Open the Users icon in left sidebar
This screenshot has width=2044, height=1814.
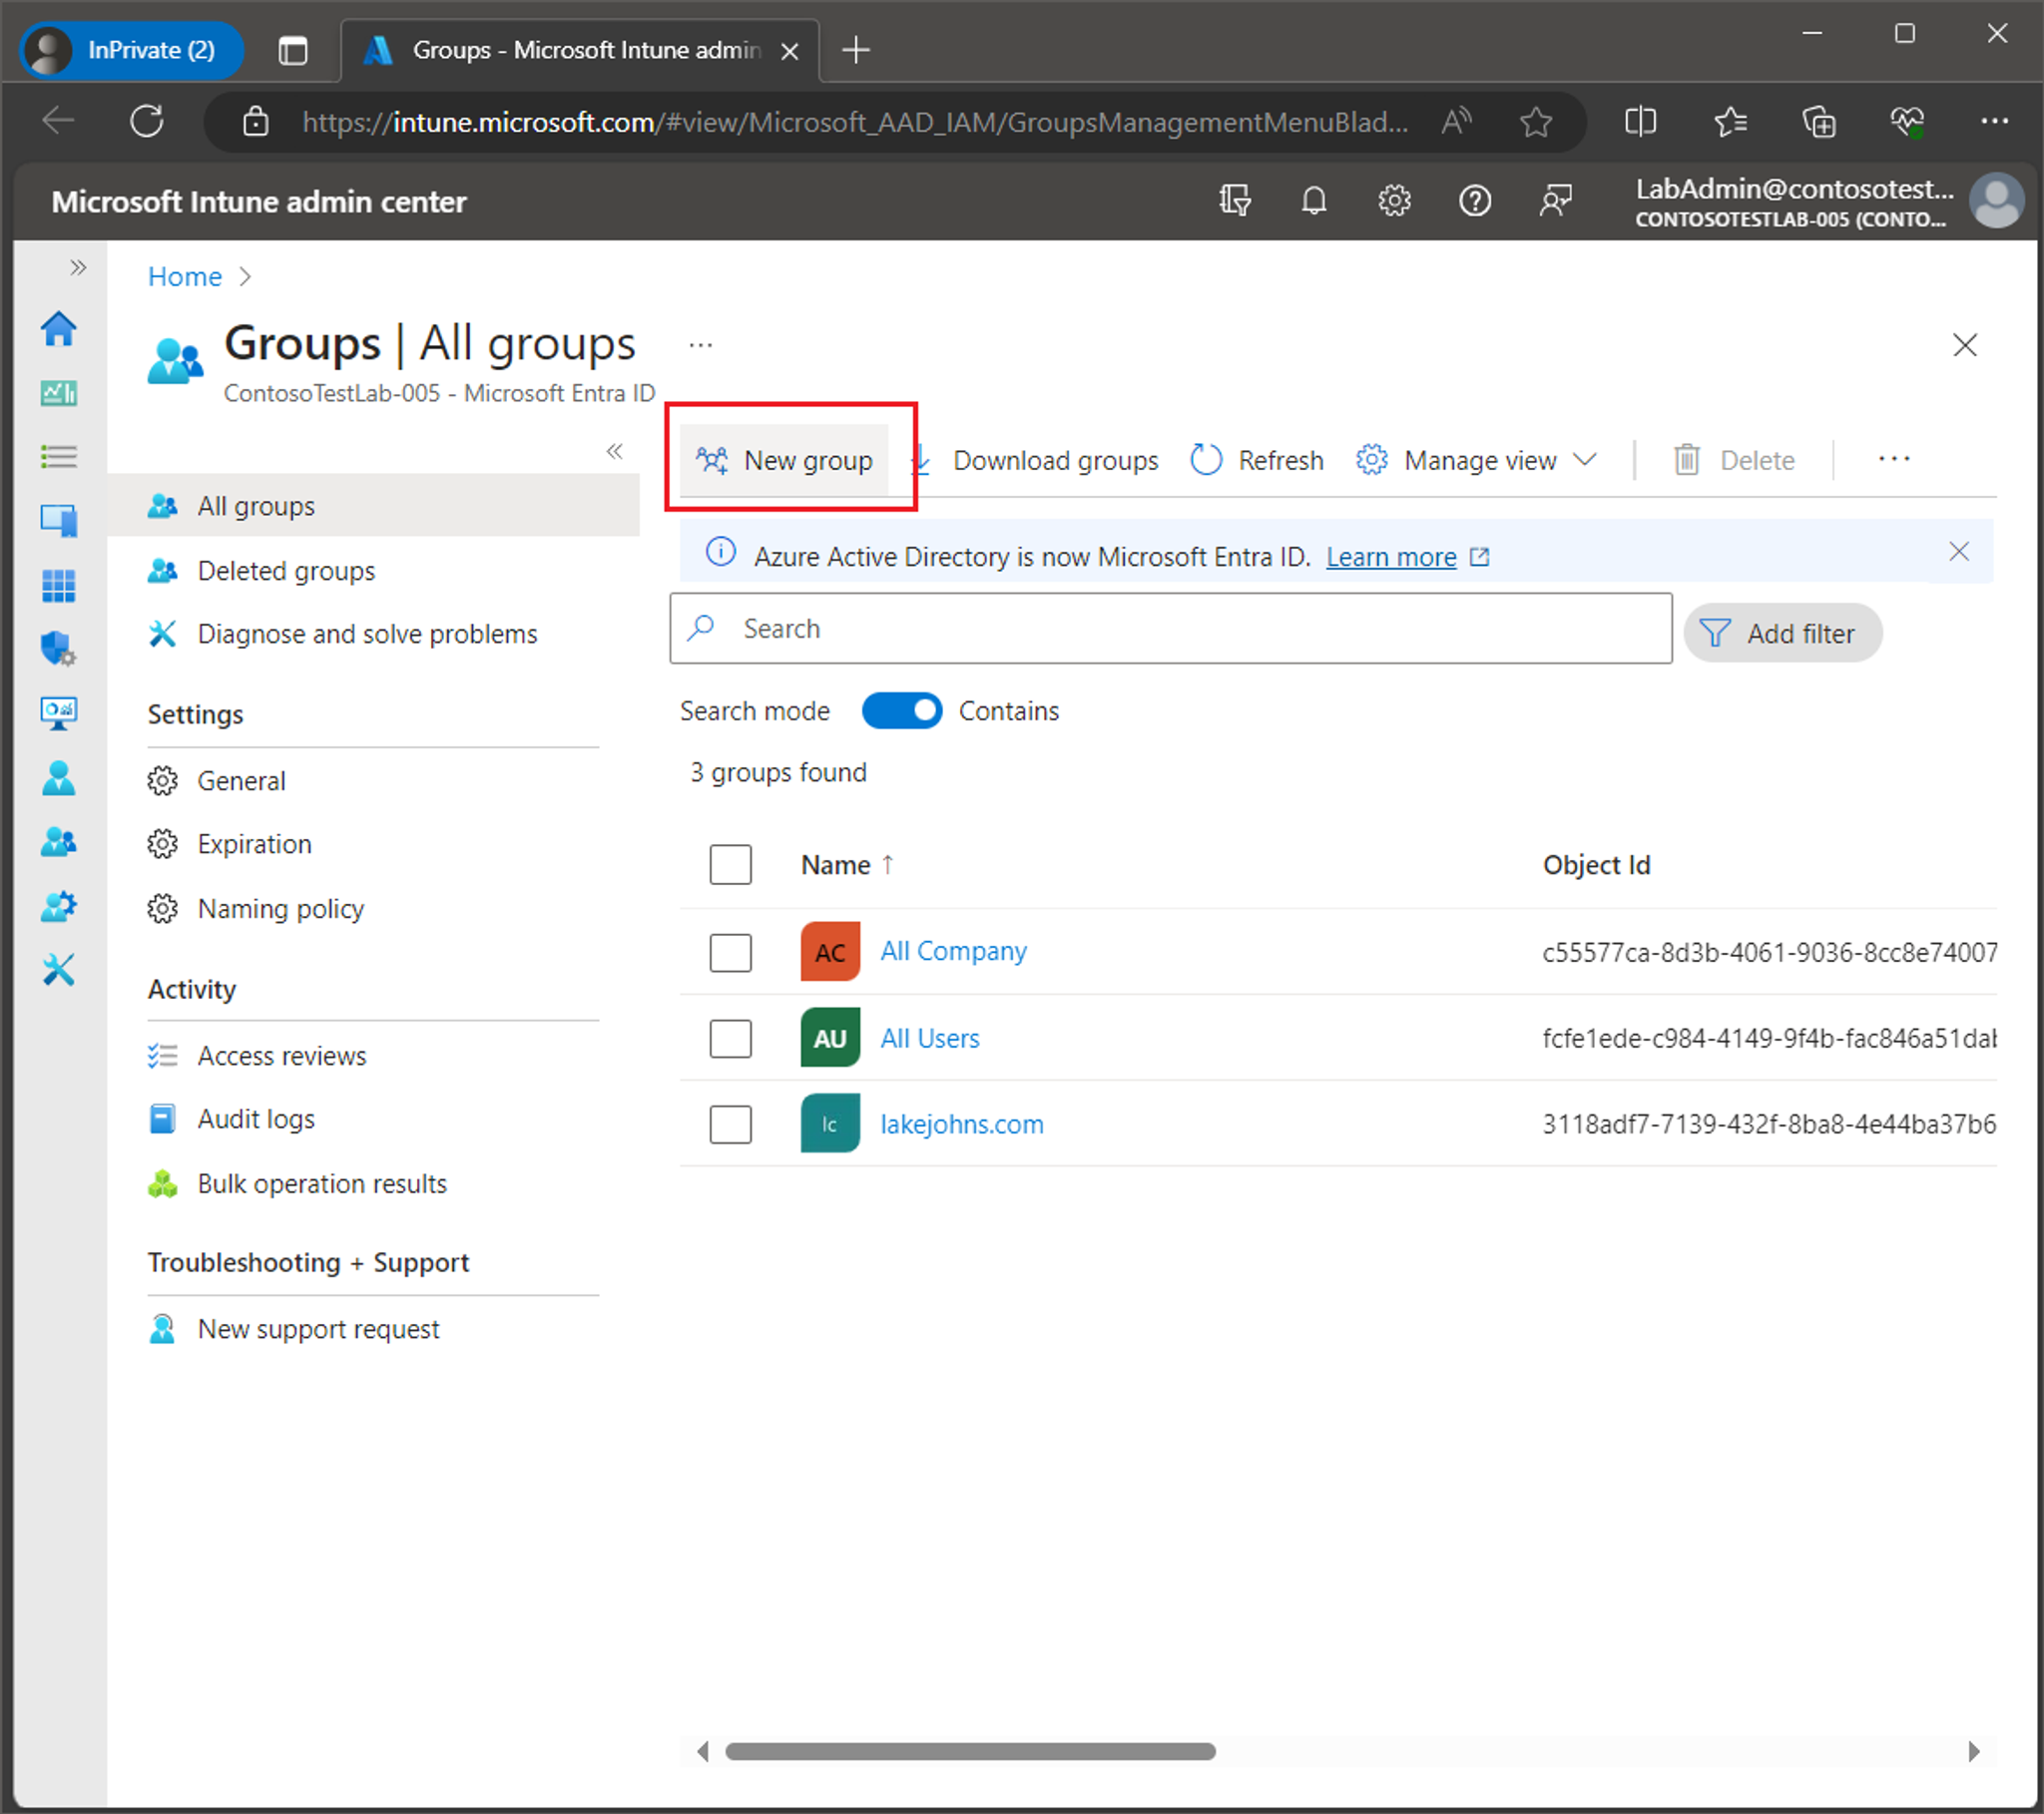pyautogui.click(x=58, y=778)
